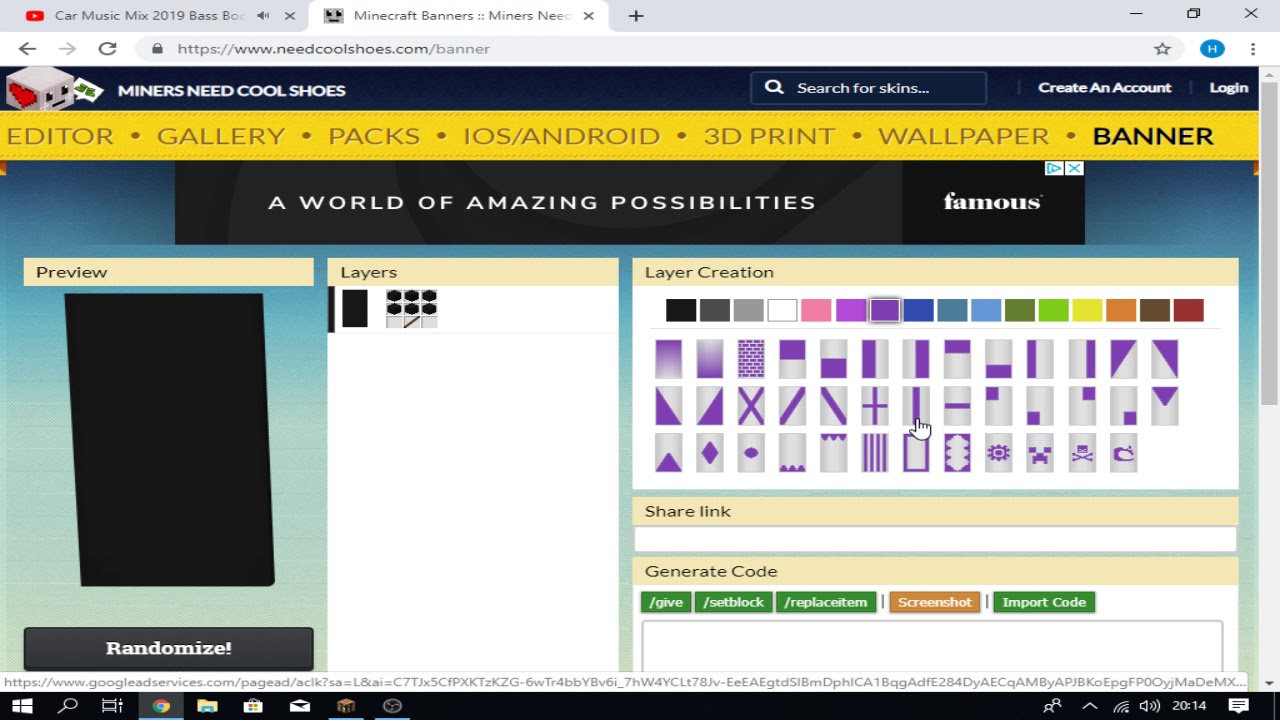
Task: Select the plain rectangular border pattern
Action: [x=916, y=454]
